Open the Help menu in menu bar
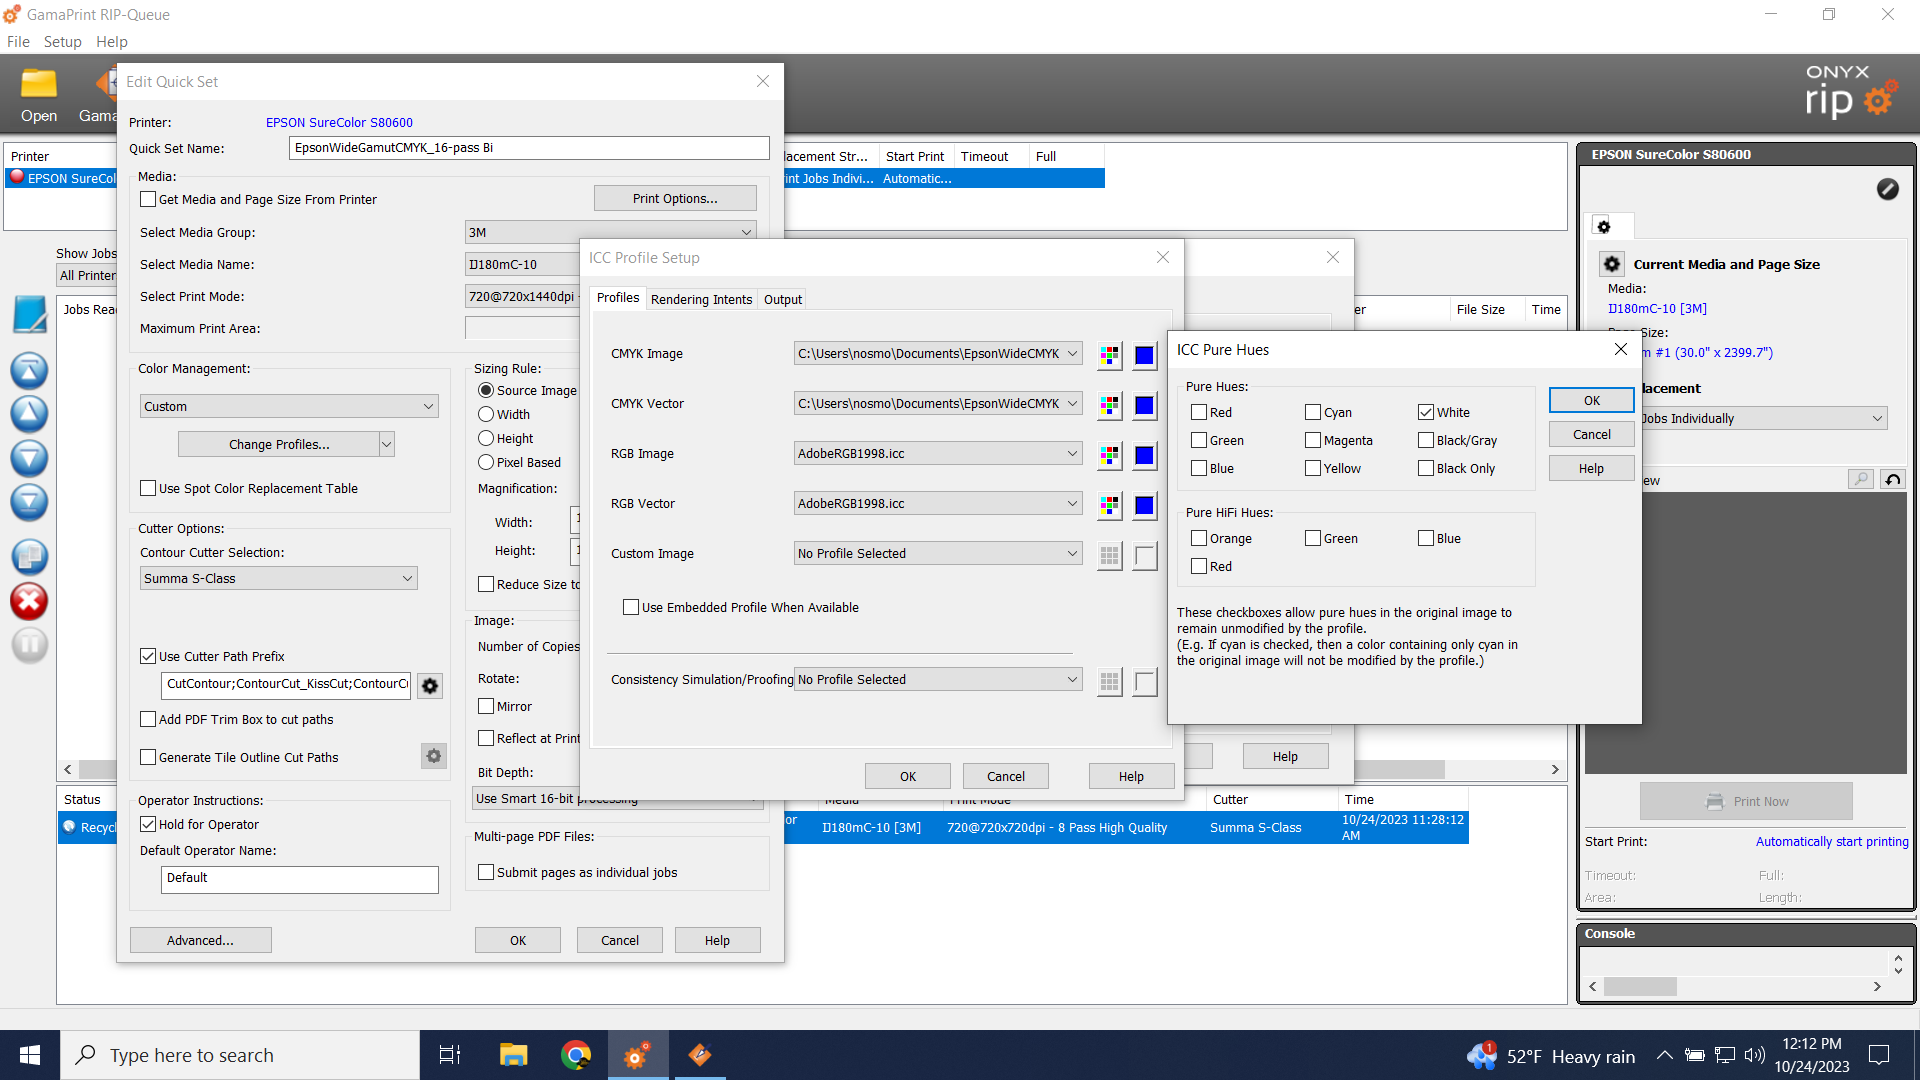 pos(112,41)
